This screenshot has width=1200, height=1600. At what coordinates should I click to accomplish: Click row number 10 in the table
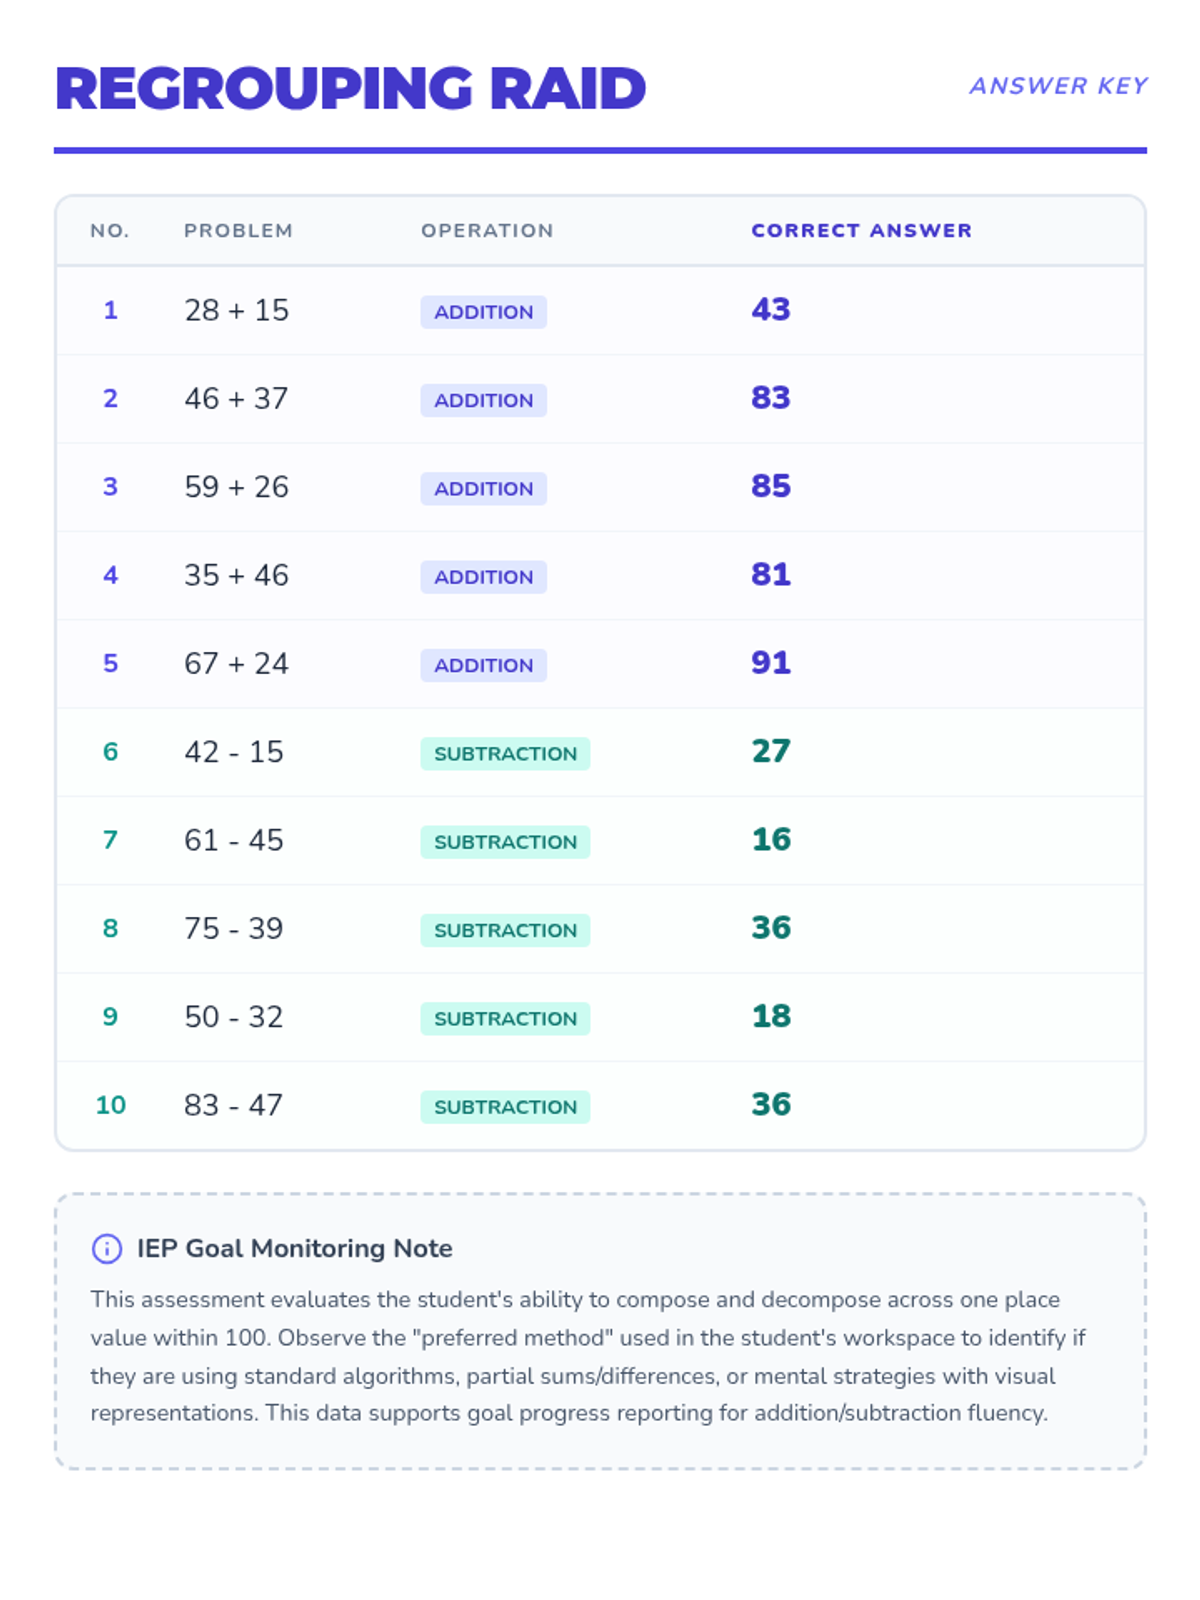pyautogui.click(x=110, y=1105)
